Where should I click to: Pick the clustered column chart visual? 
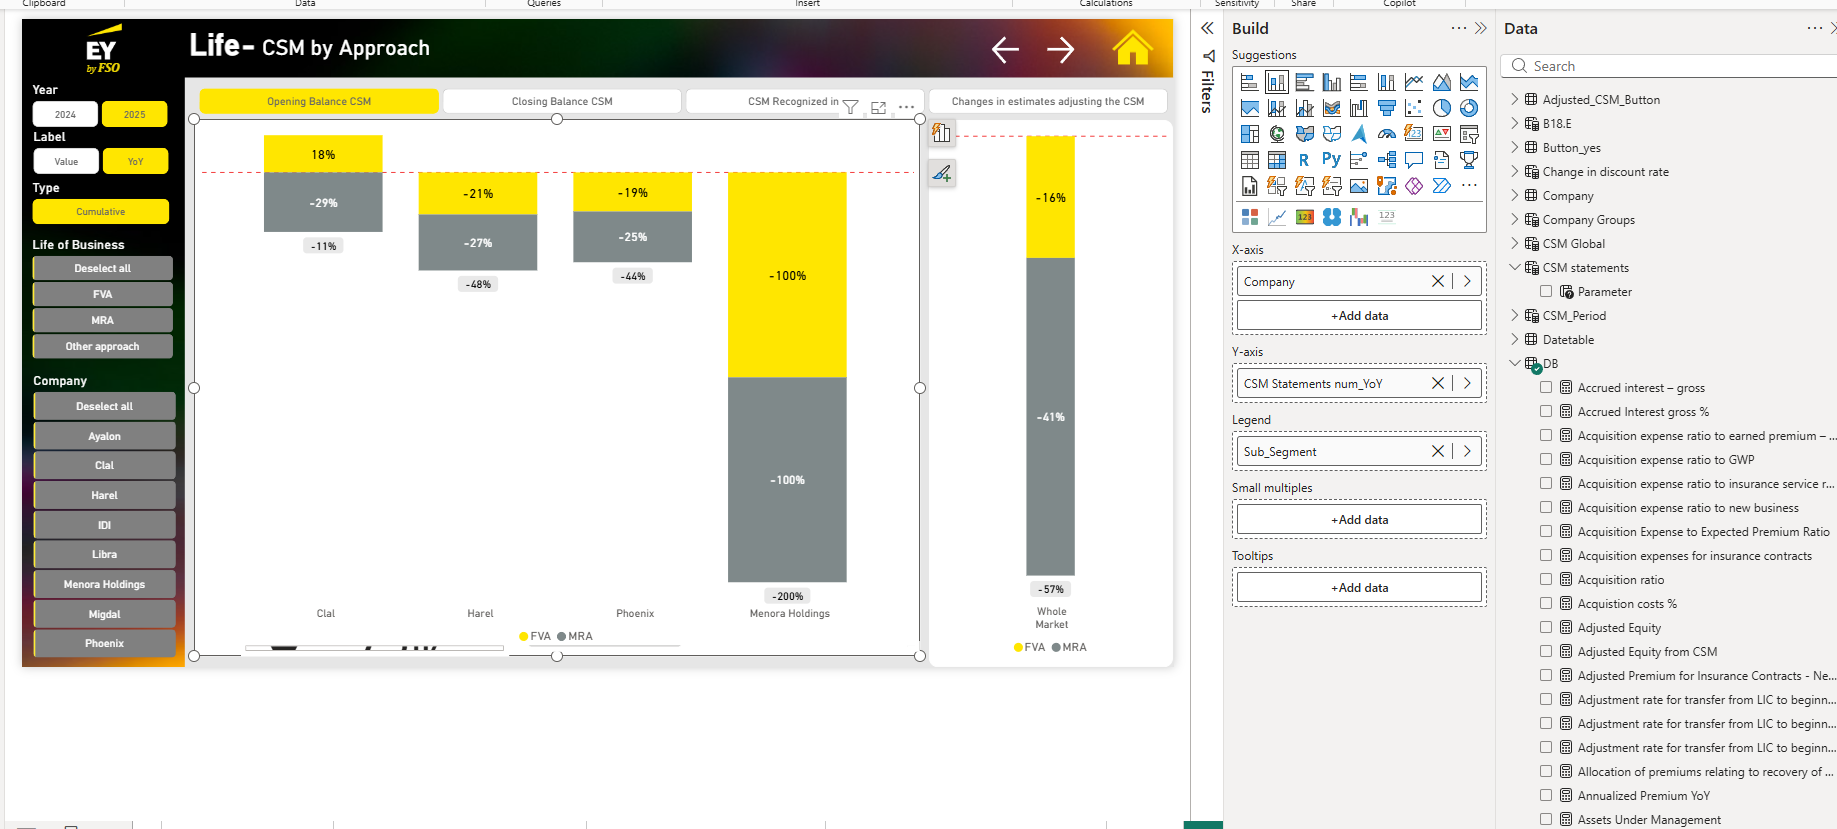pyautogui.click(x=1331, y=82)
